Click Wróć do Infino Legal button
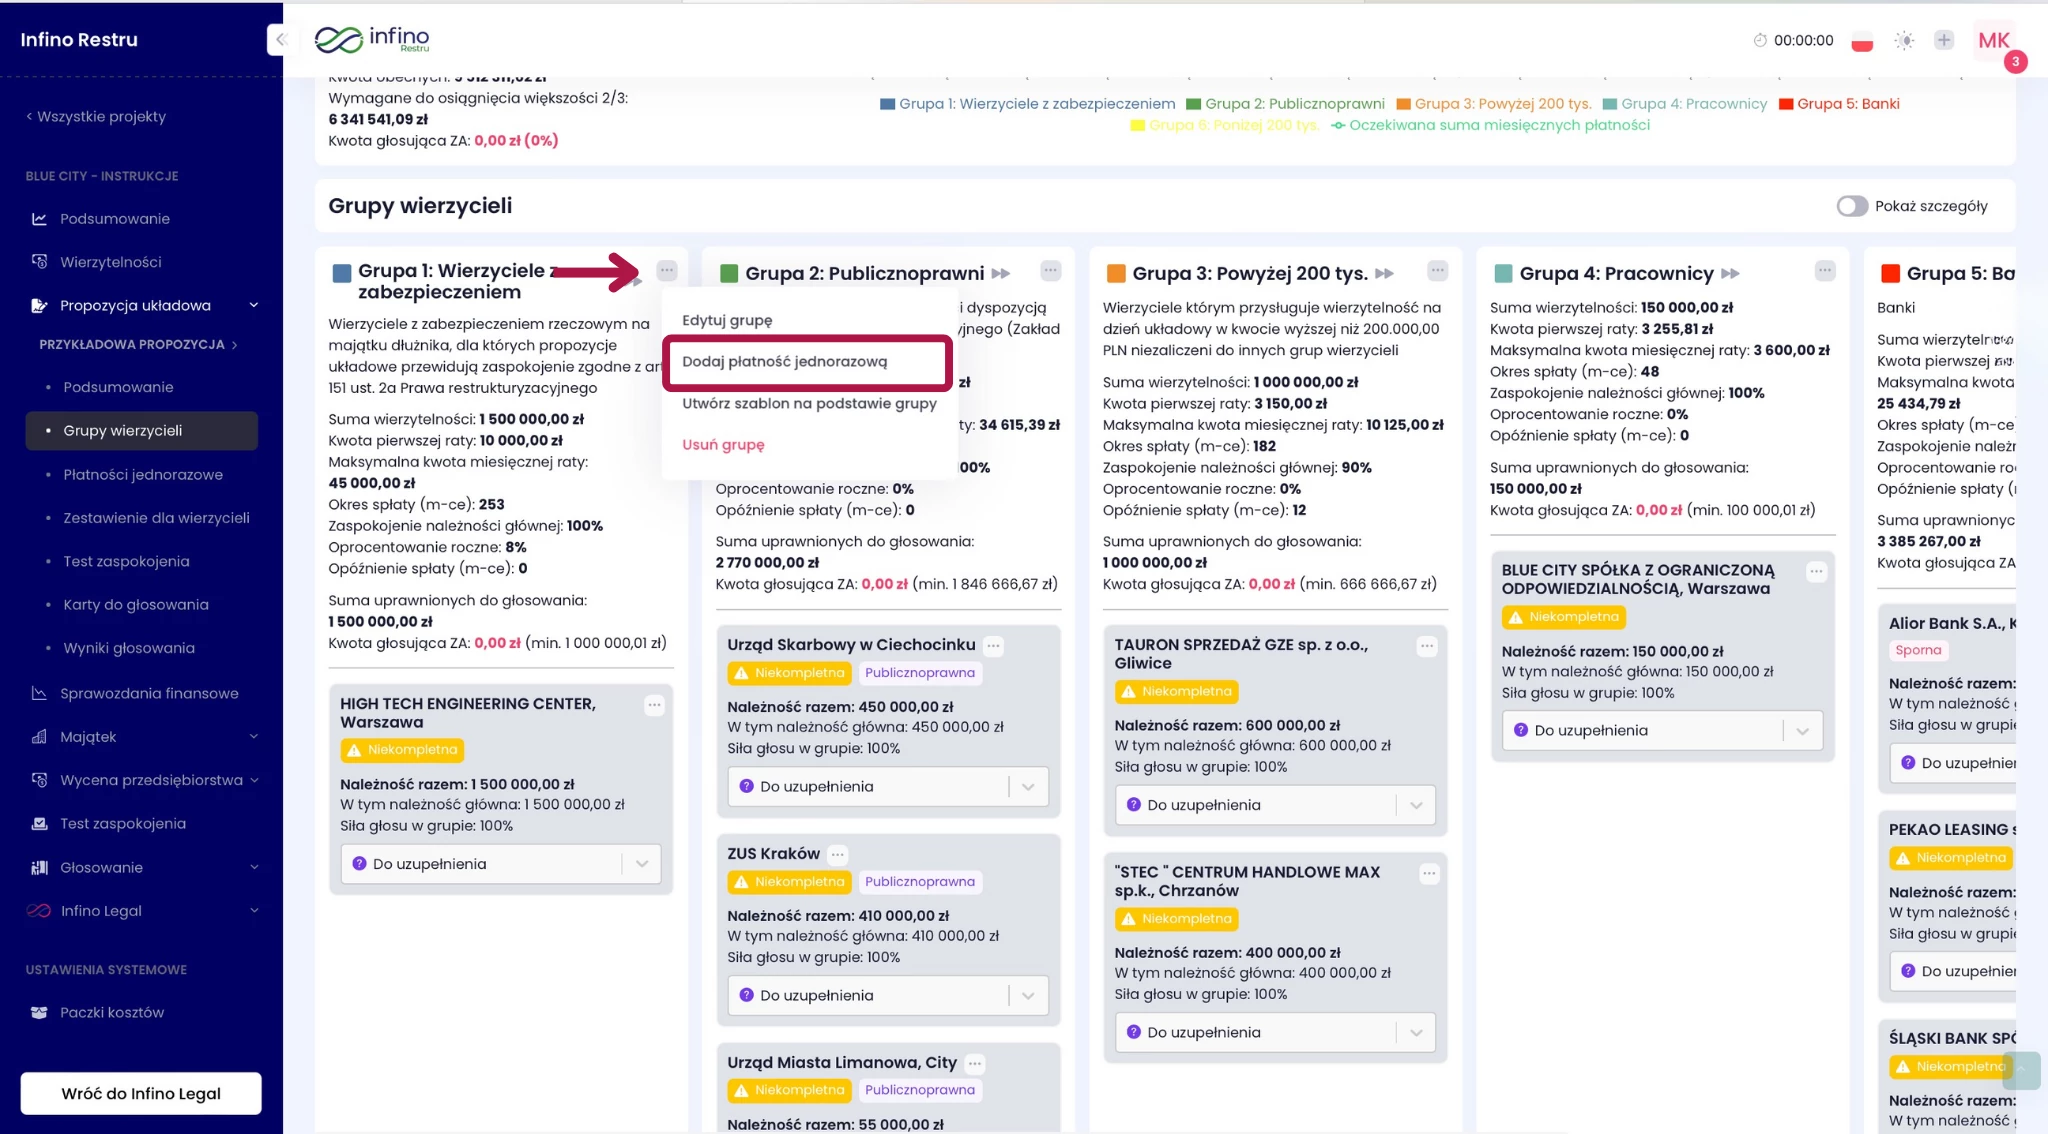The image size is (2048, 1134). coord(141,1093)
